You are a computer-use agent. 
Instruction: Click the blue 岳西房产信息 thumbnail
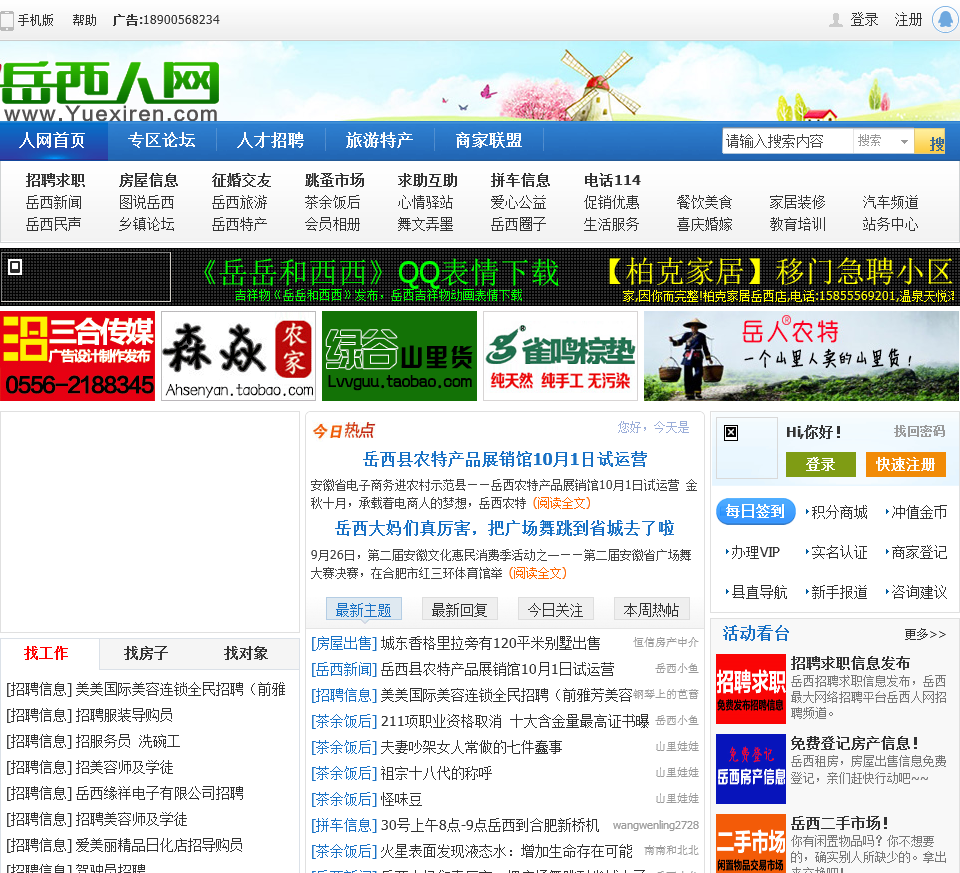[x=751, y=769]
